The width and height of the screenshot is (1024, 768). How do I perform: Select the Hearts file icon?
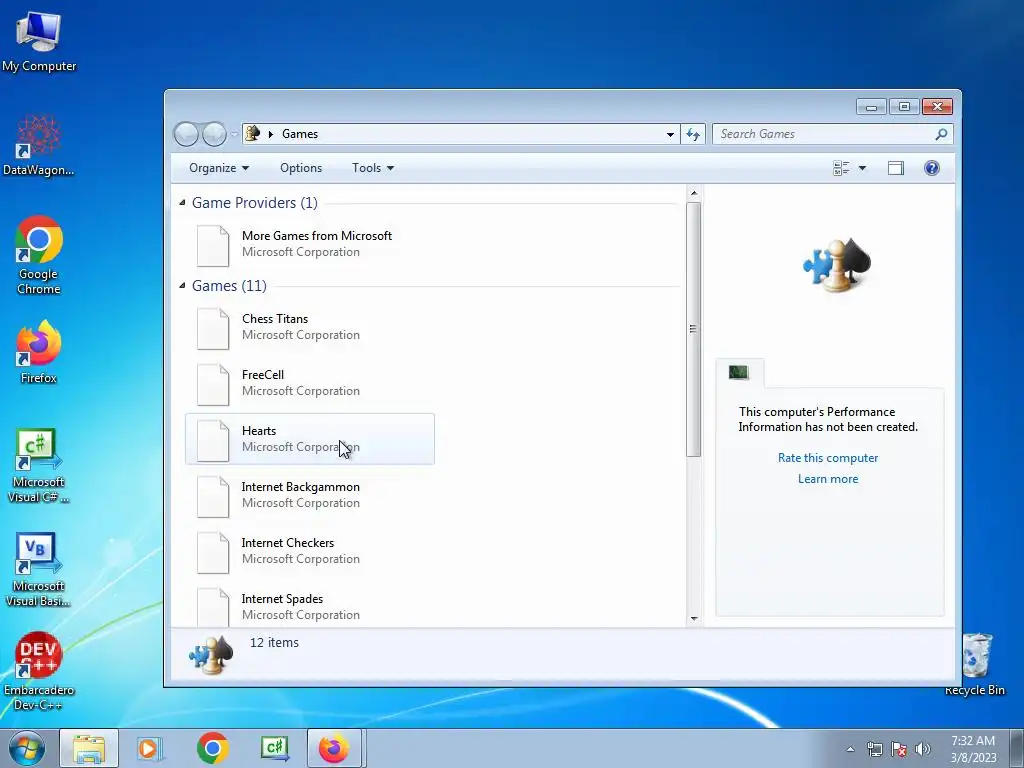213,441
